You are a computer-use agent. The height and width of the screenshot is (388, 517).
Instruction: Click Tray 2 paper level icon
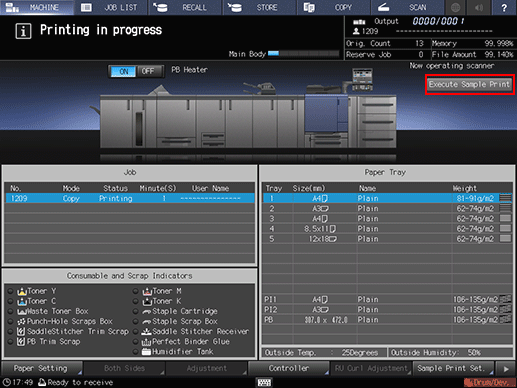[x=505, y=208]
